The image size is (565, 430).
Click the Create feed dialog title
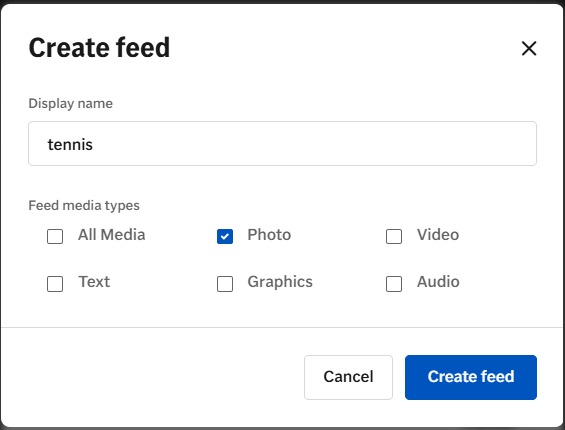pos(99,48)
